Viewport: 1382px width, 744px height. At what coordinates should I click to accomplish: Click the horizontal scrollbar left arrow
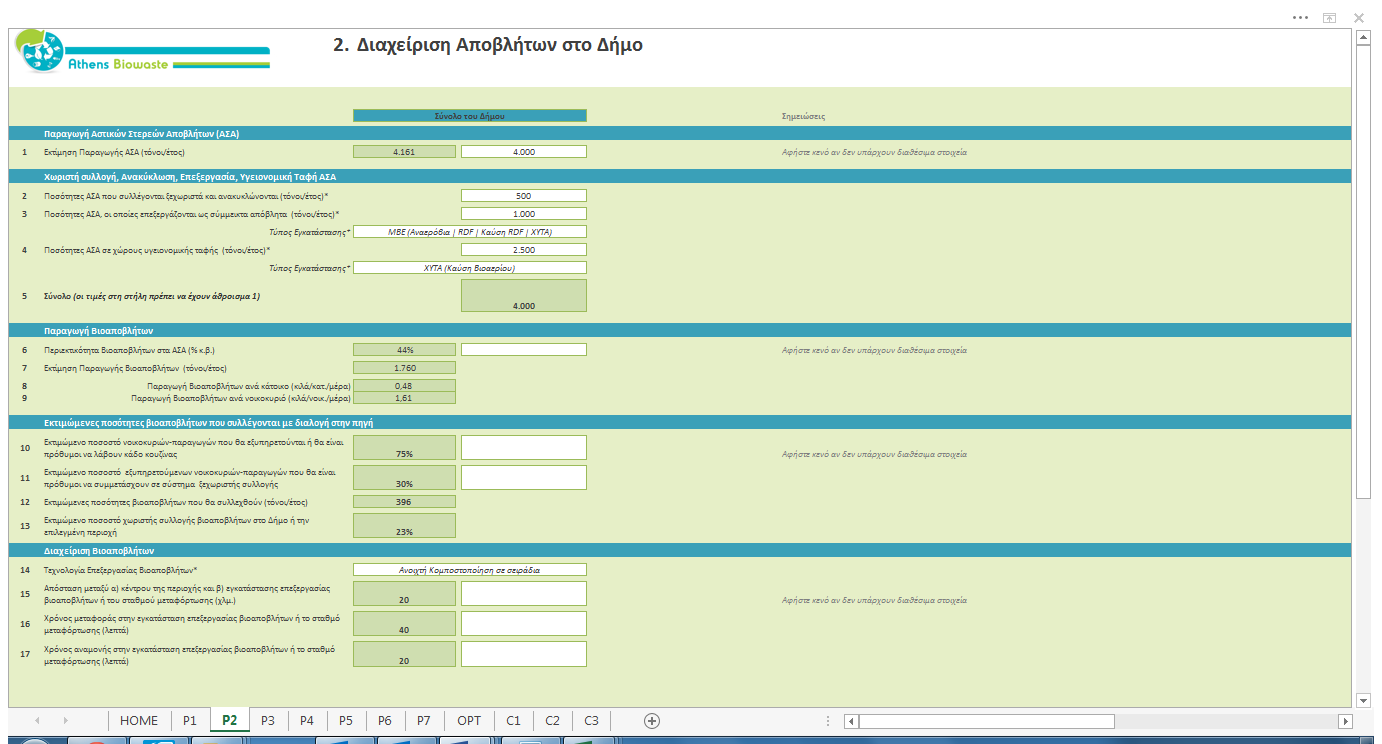pos(851,721)
